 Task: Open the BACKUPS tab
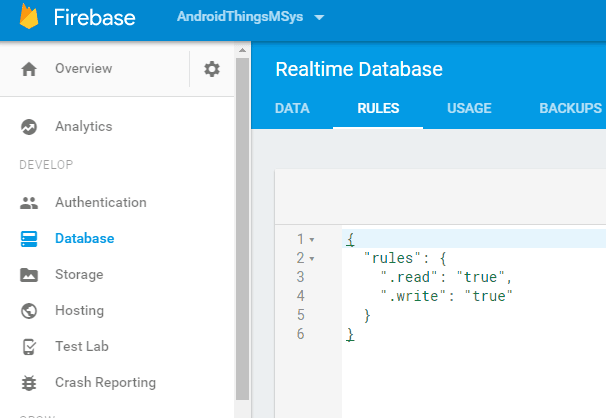(570, 108)
